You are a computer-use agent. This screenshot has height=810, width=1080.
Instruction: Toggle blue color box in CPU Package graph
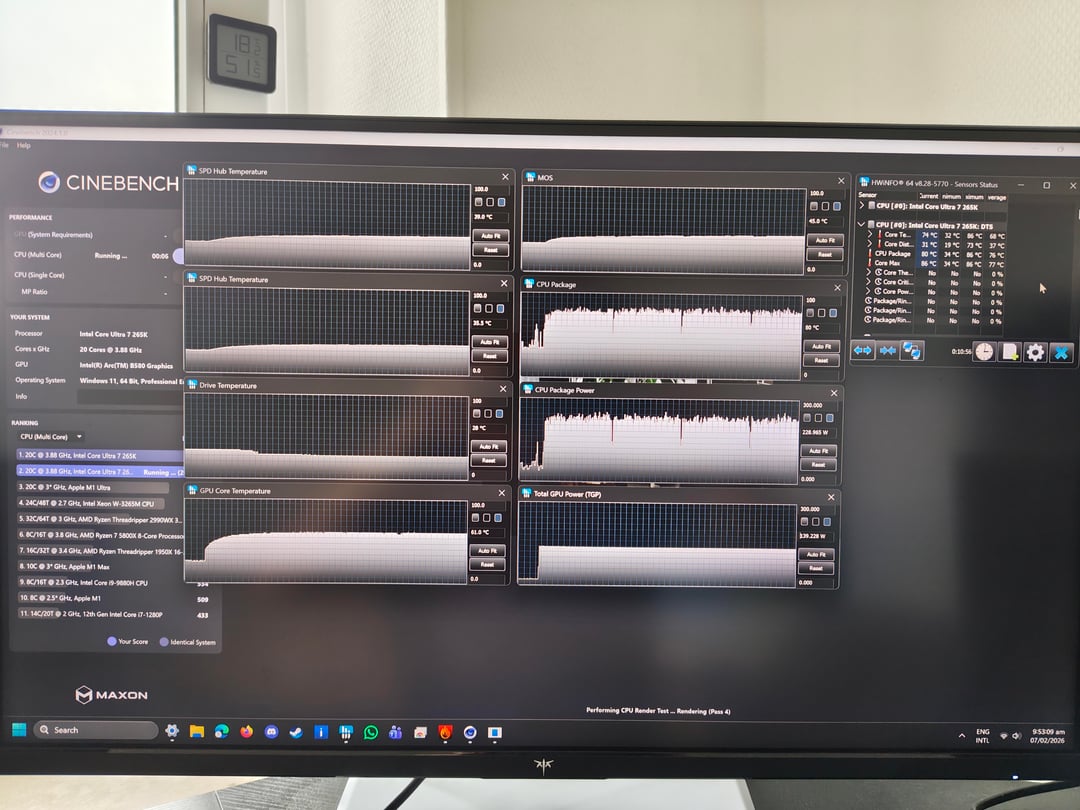click(833, 312)
